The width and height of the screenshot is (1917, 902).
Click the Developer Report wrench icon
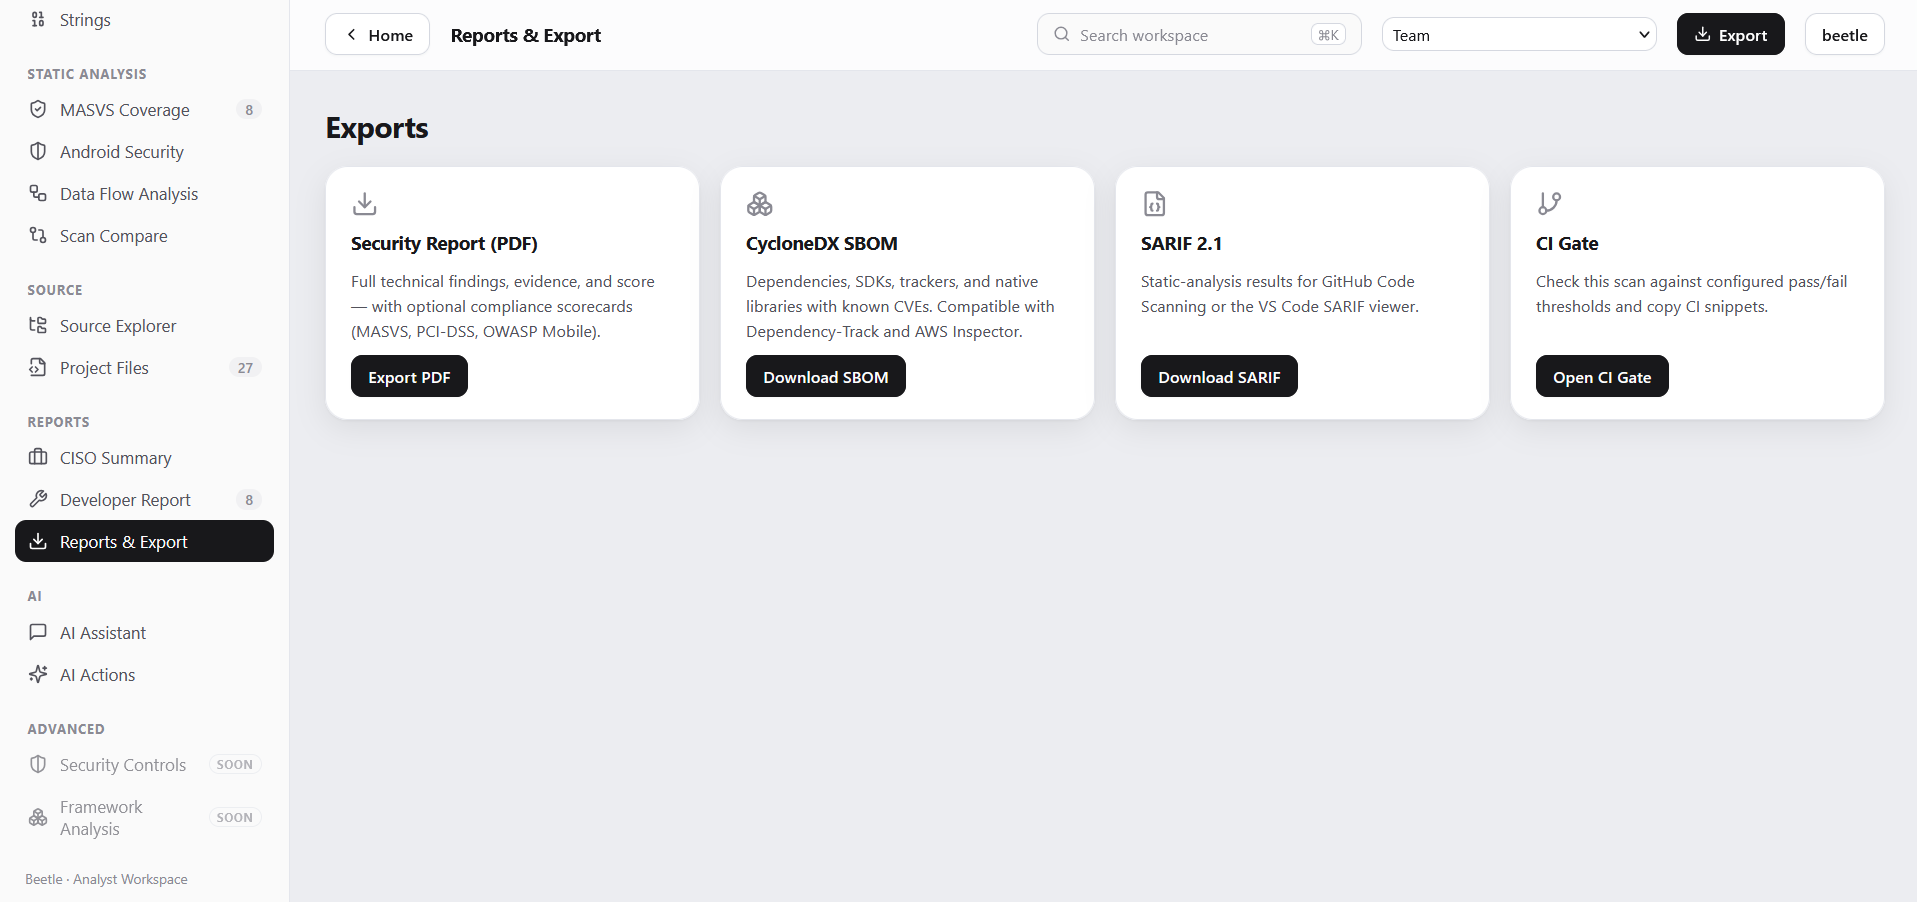(x=38, y=499)
